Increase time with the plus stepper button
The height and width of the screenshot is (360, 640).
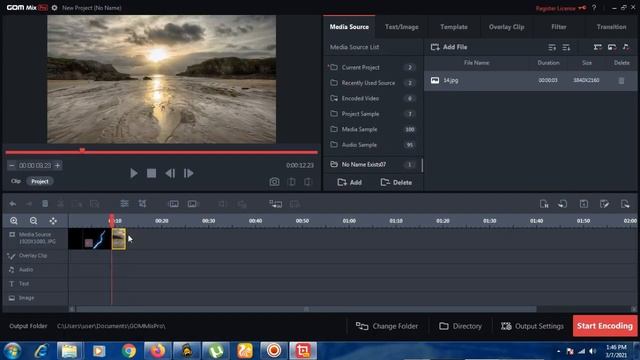click(58, 165)
